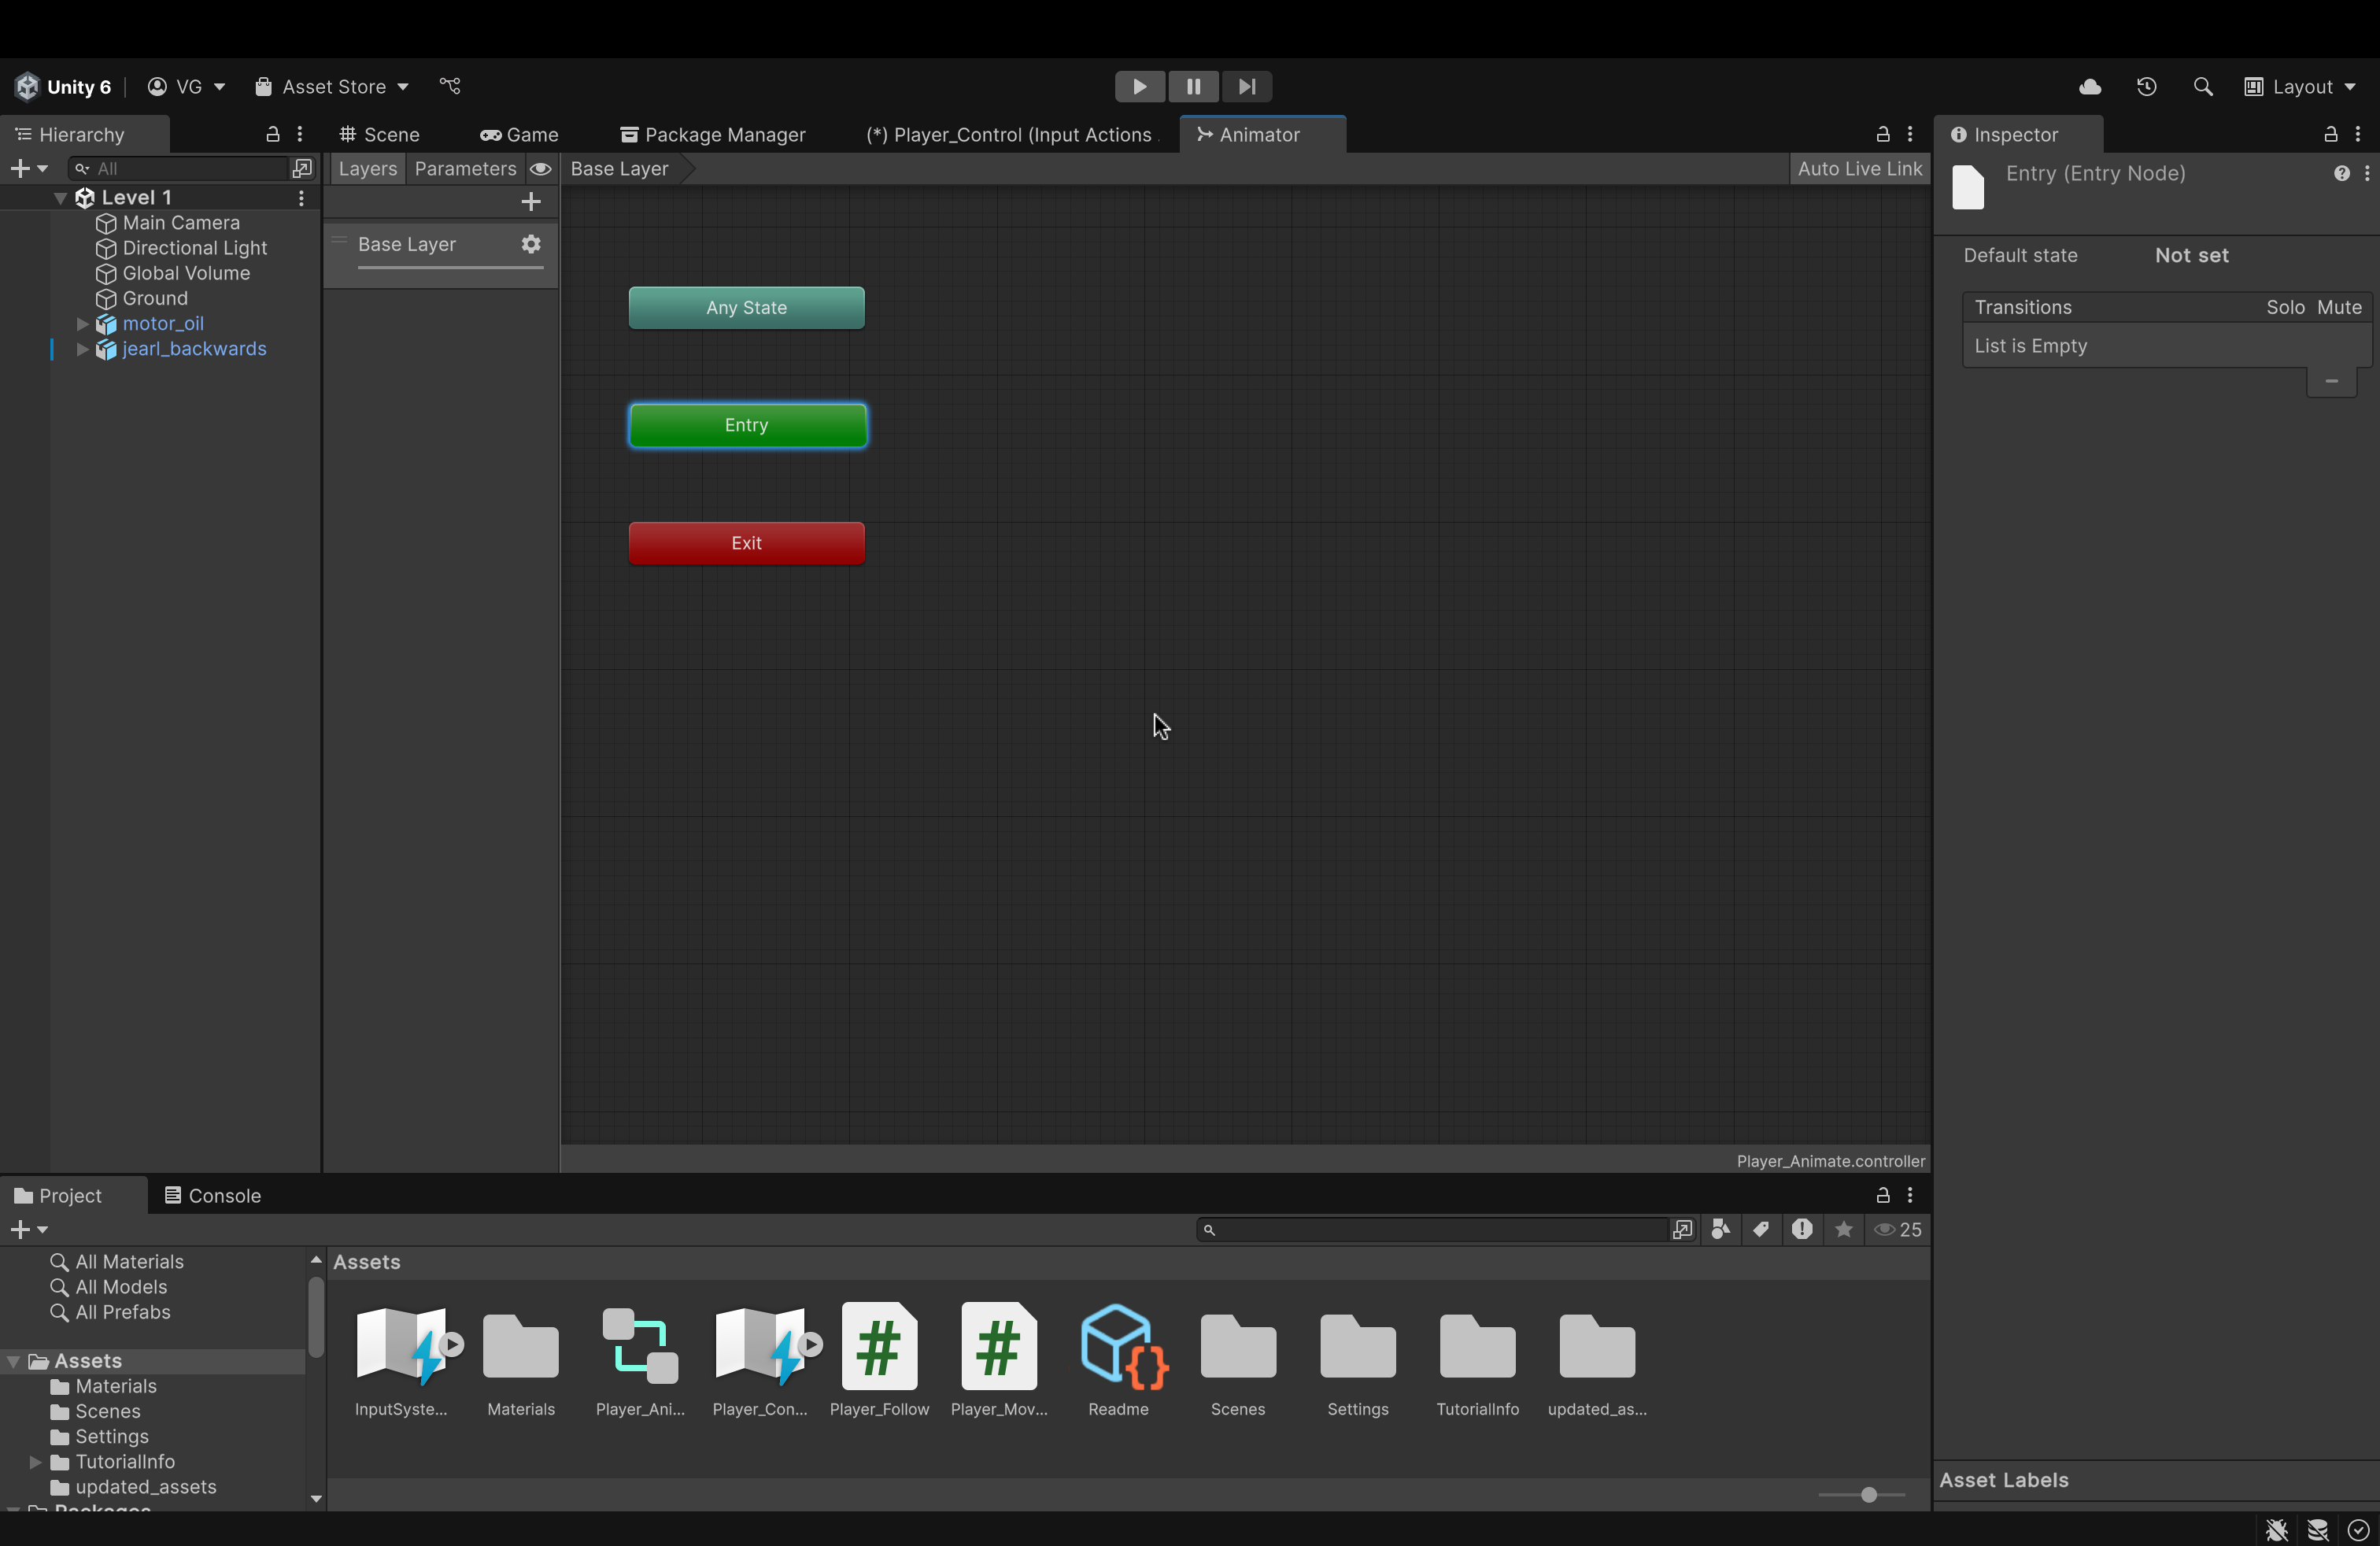Image resolution: width=2380 pixels, height=1546 pixels.
Task: Select the Console tab
Action: click(213, 1196)
